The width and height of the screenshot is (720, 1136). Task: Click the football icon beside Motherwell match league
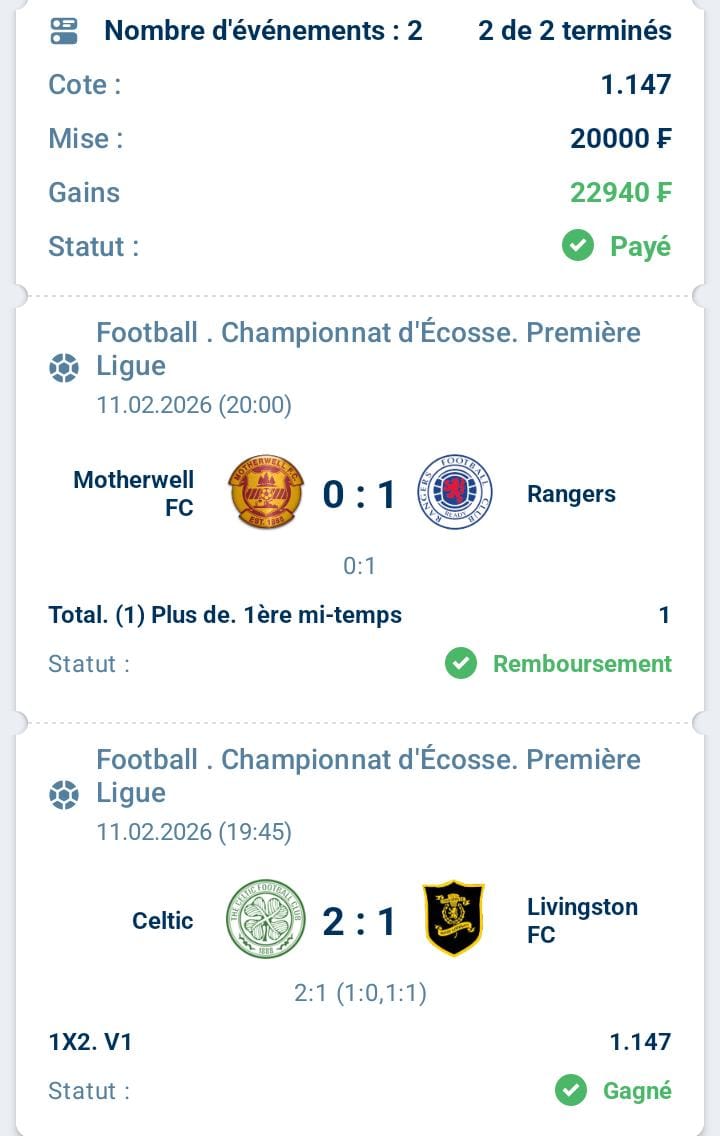(64, 369)
